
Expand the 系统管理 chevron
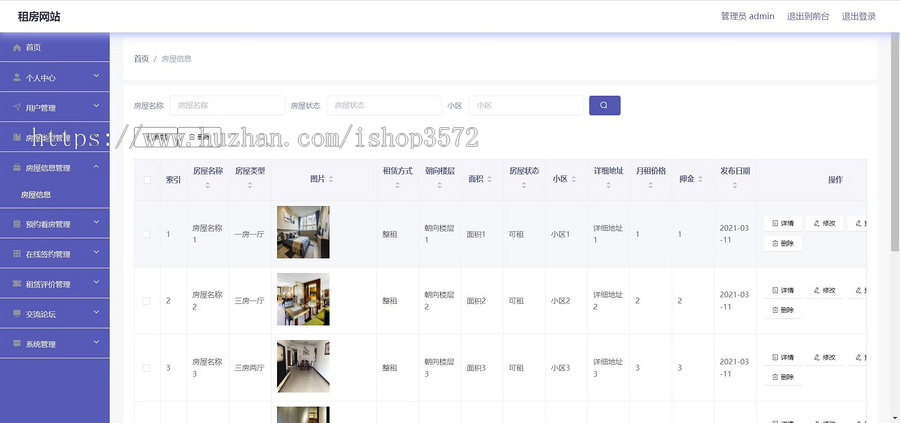click(x=96, y=342)
